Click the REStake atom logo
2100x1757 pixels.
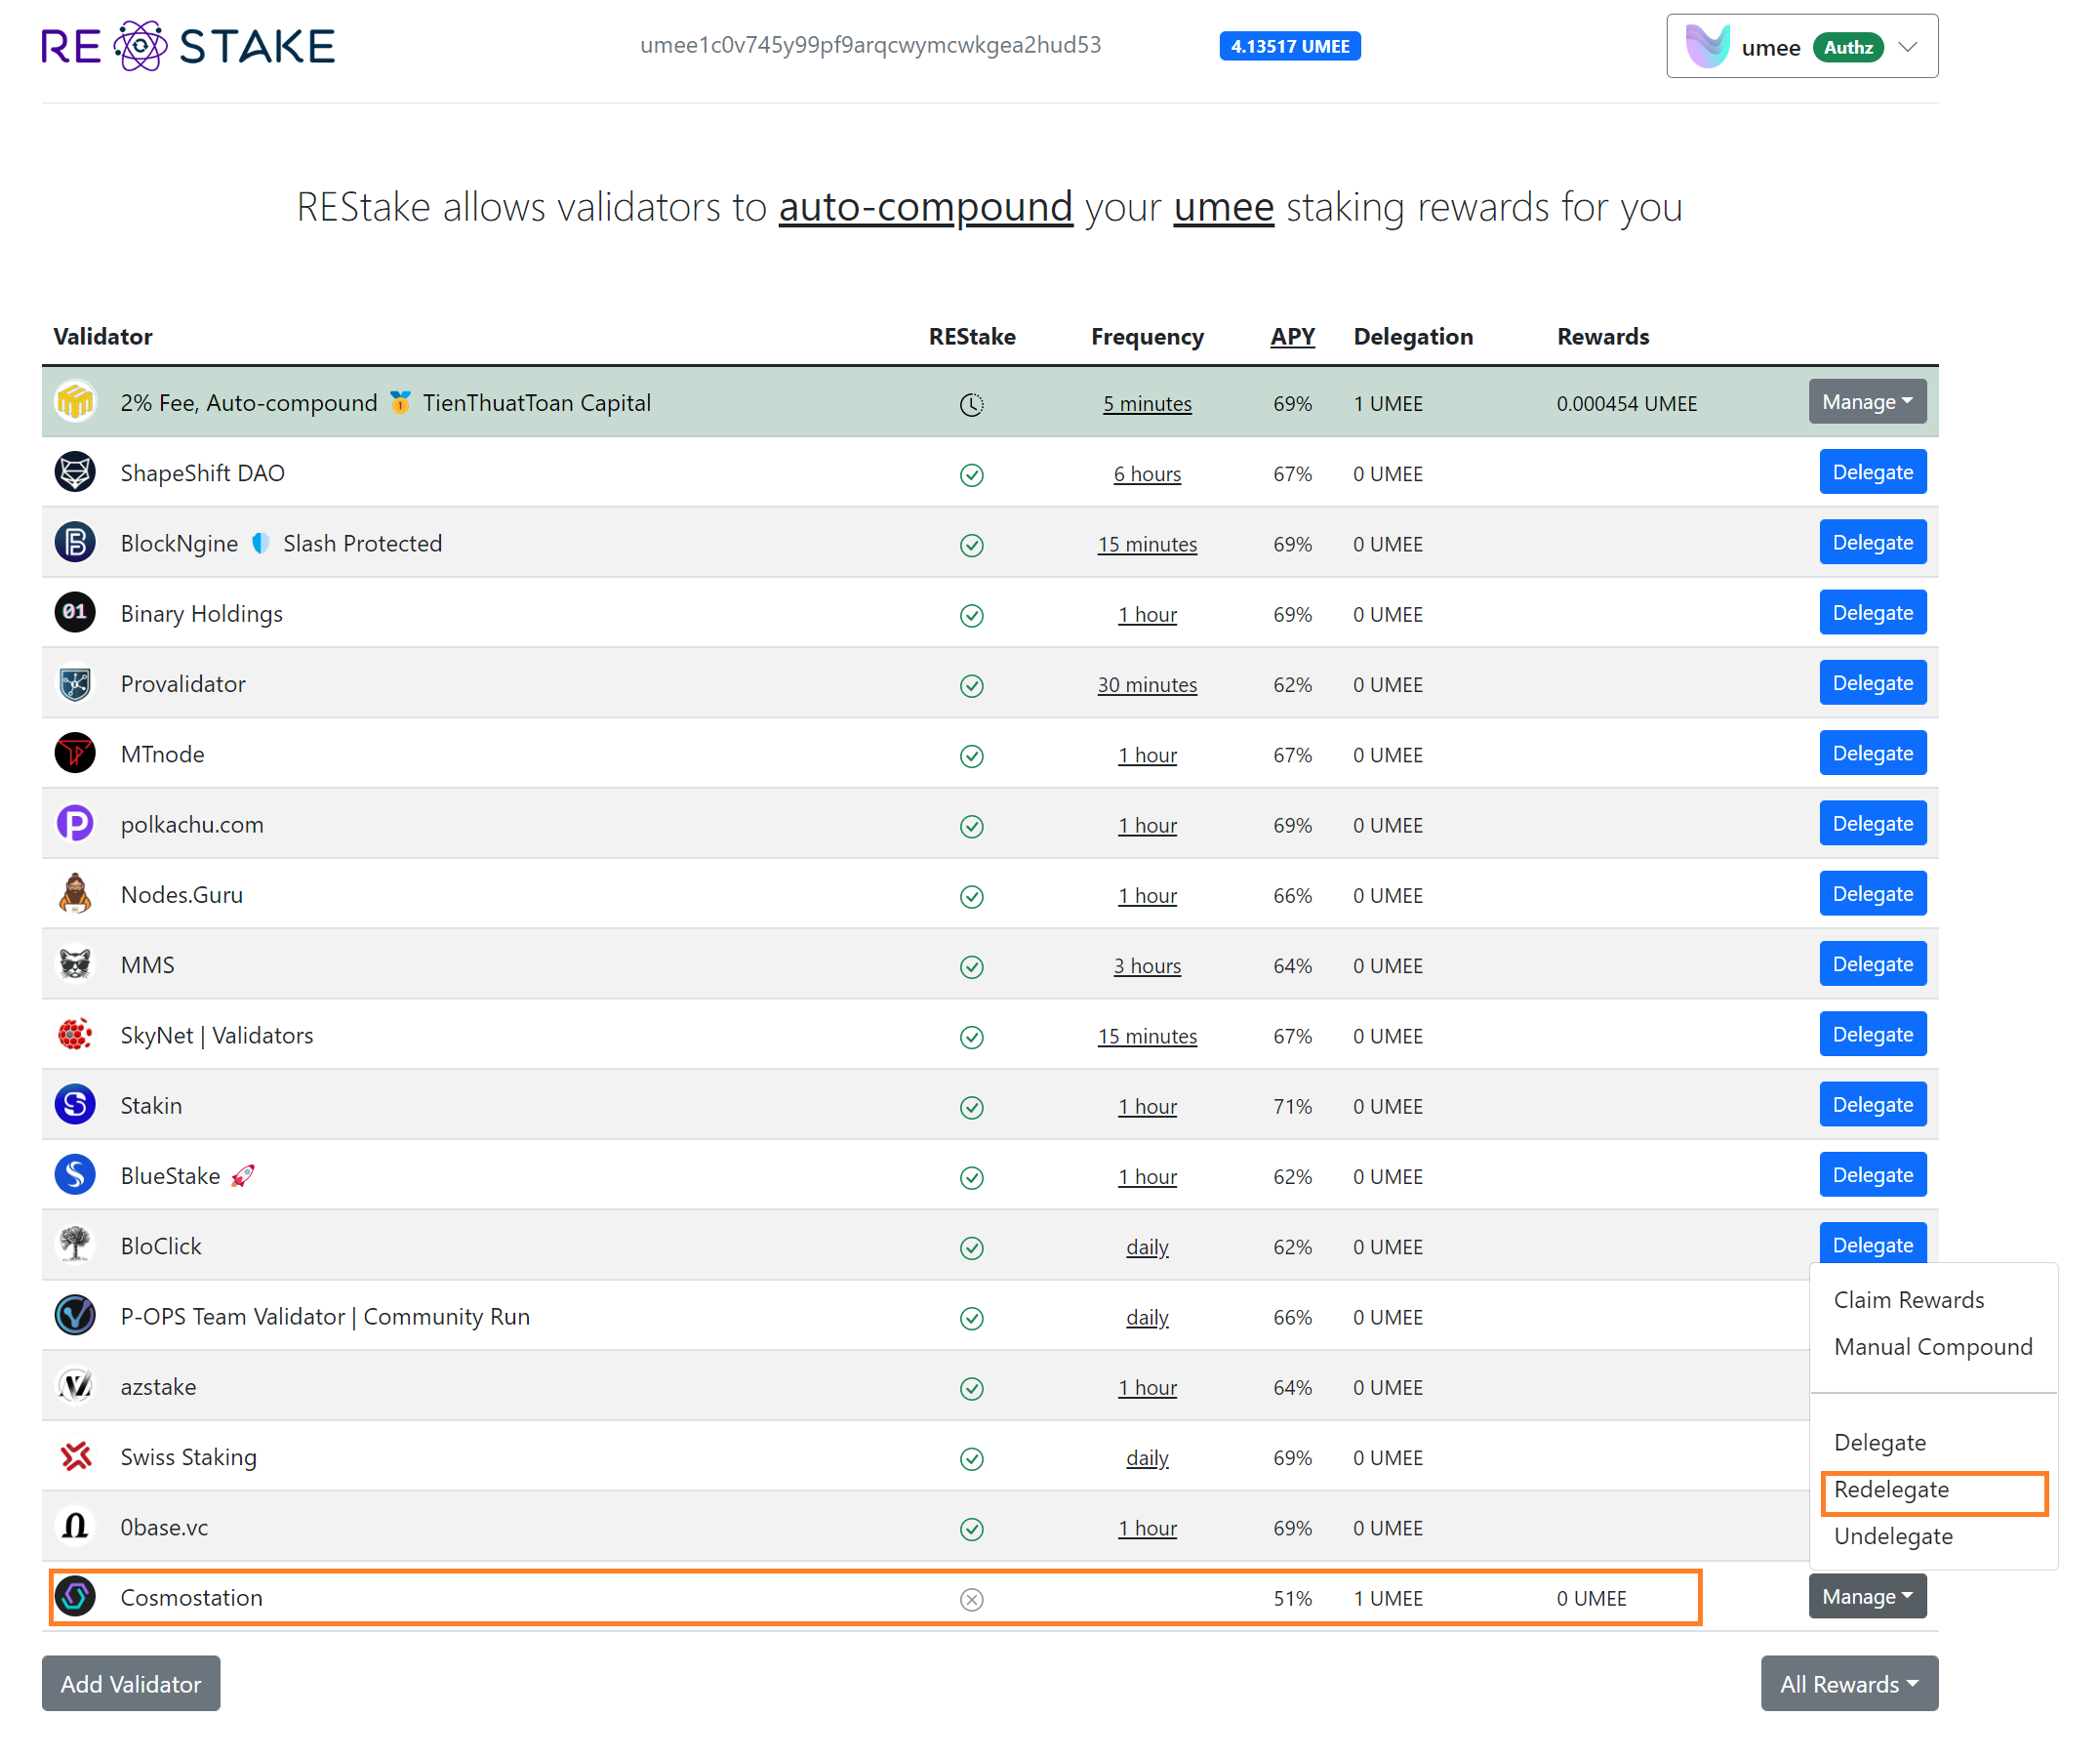(140, 46)
